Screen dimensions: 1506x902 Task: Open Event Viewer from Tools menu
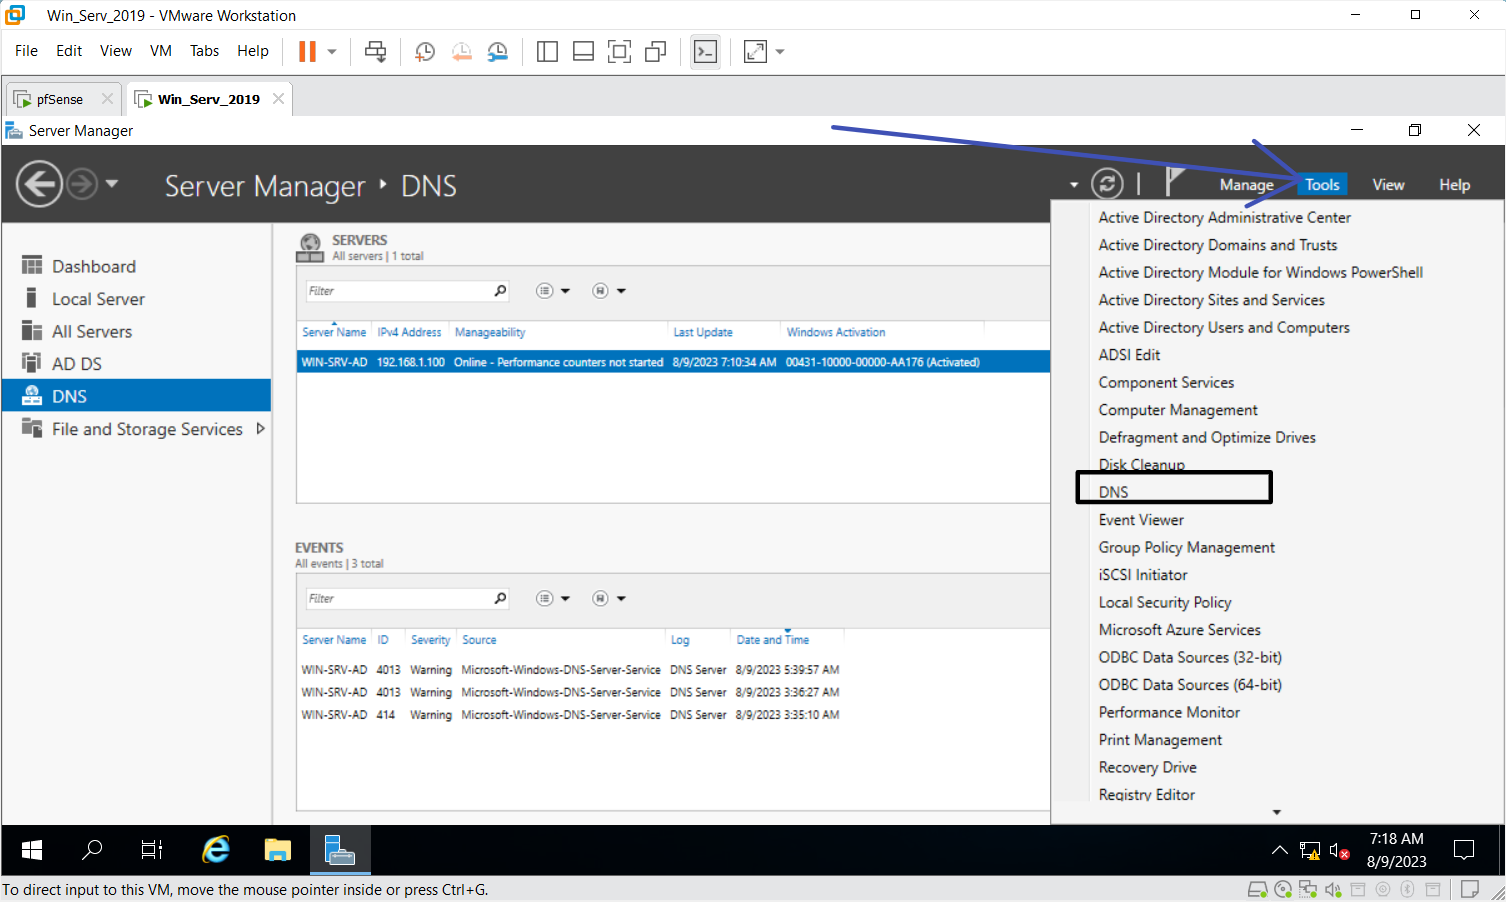[1141, 520]
